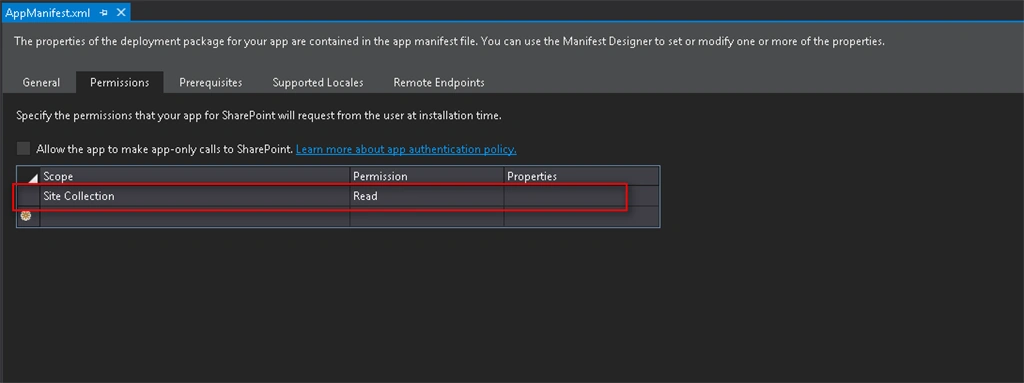Click empty Permission cell in new row
This screenshot has width=1024, height=383.
427,216
